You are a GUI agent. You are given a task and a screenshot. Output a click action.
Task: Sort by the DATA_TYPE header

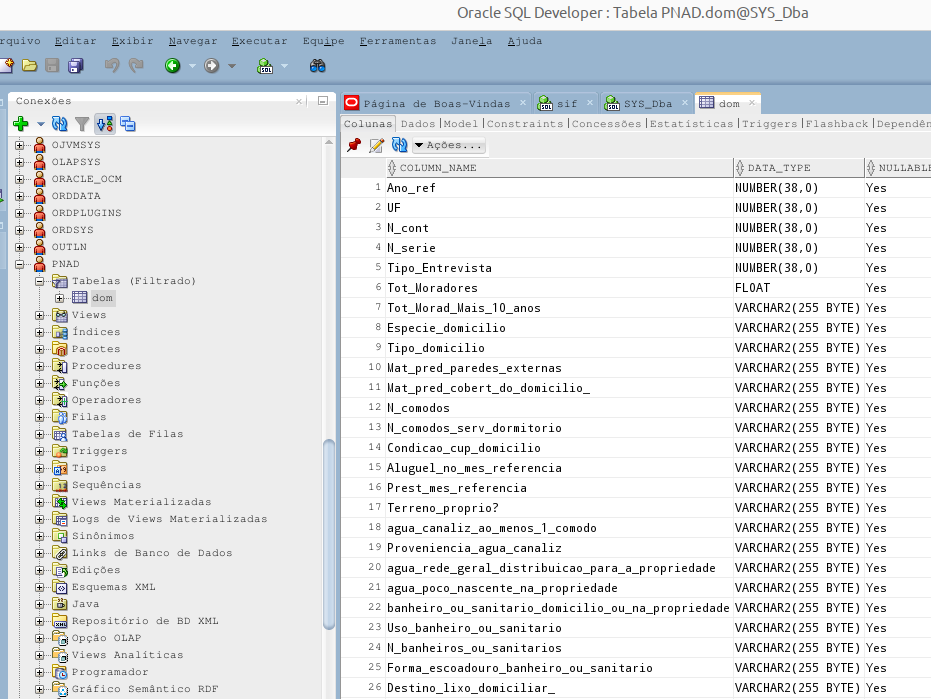[x=799, y=168]
